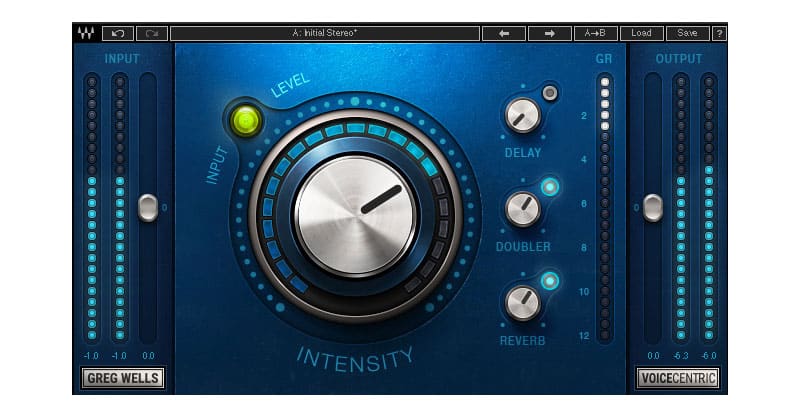Click the DELAY label

(522, 153)
